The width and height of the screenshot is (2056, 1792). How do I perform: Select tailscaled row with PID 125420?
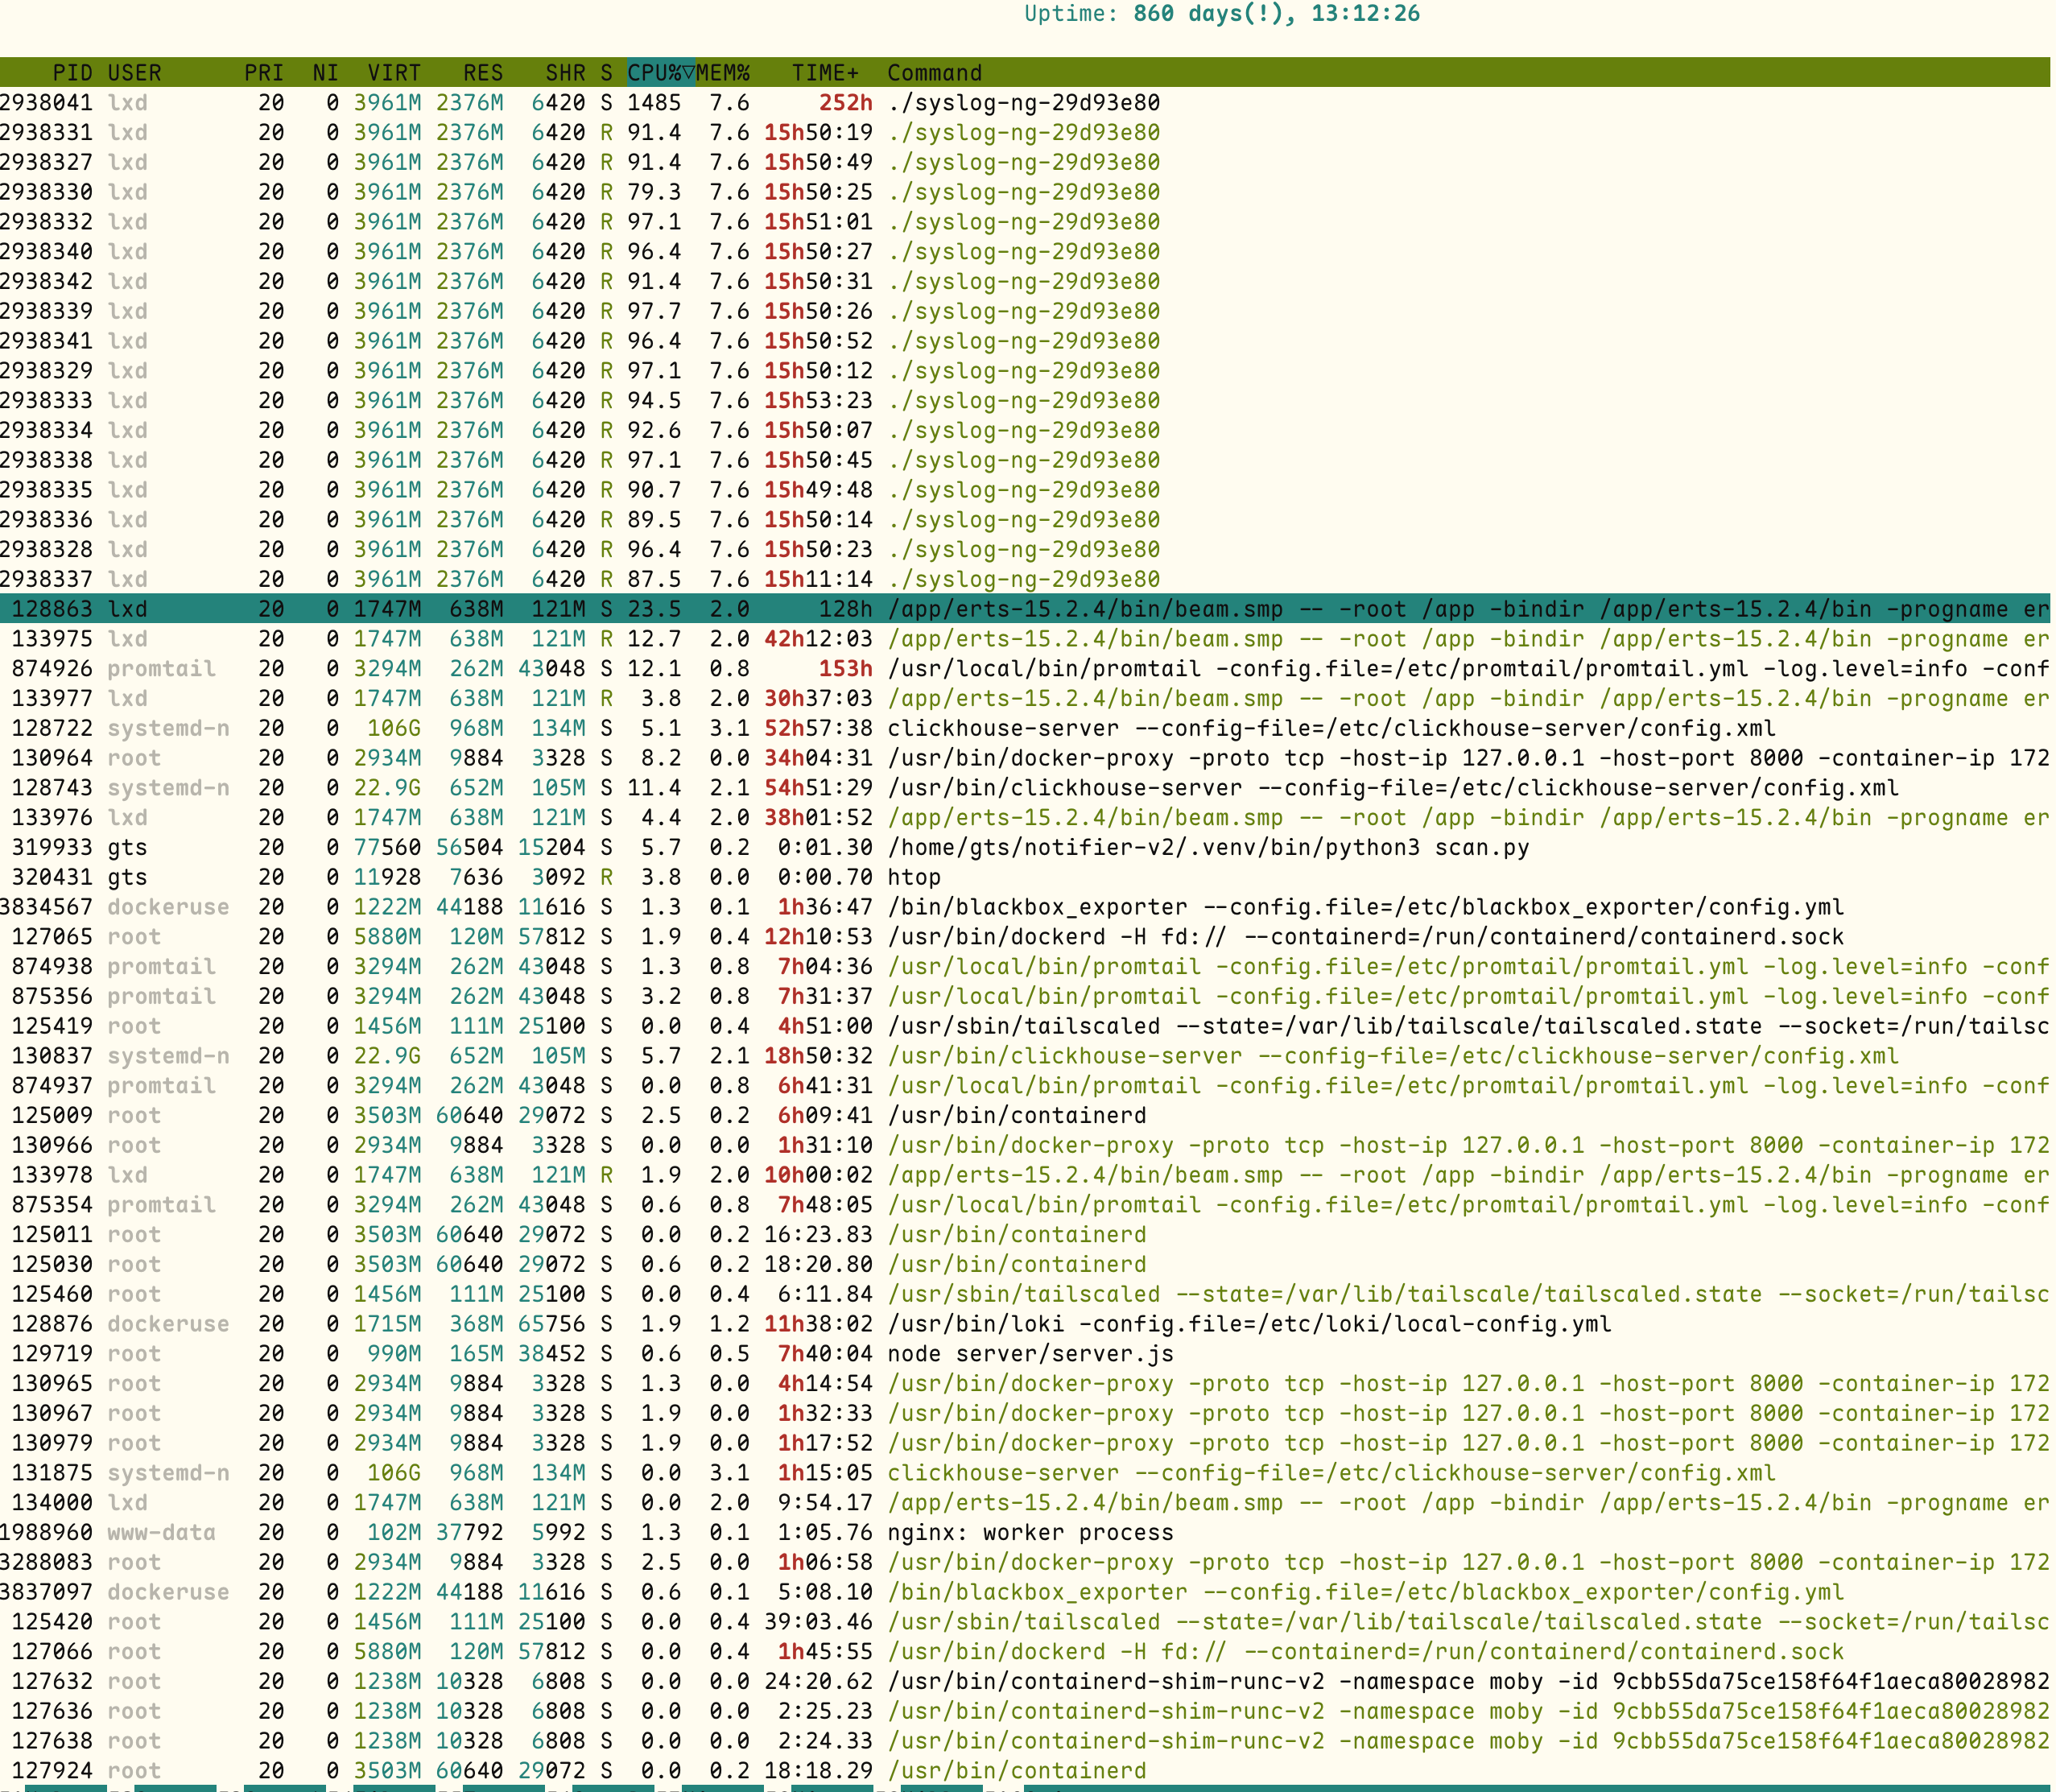pos(1025,1622)
